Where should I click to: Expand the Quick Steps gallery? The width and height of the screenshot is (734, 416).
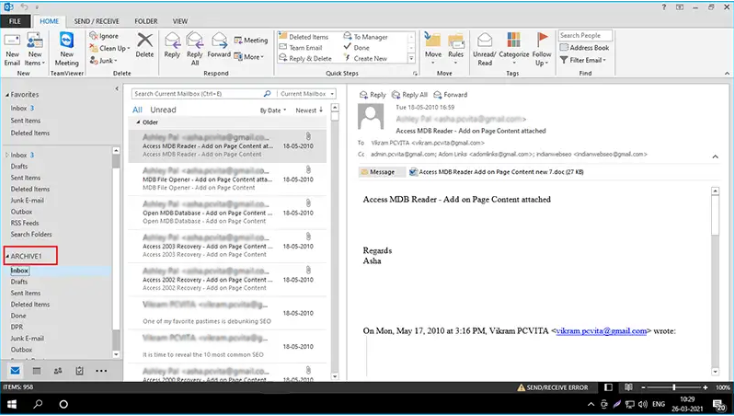pos(411,58)
